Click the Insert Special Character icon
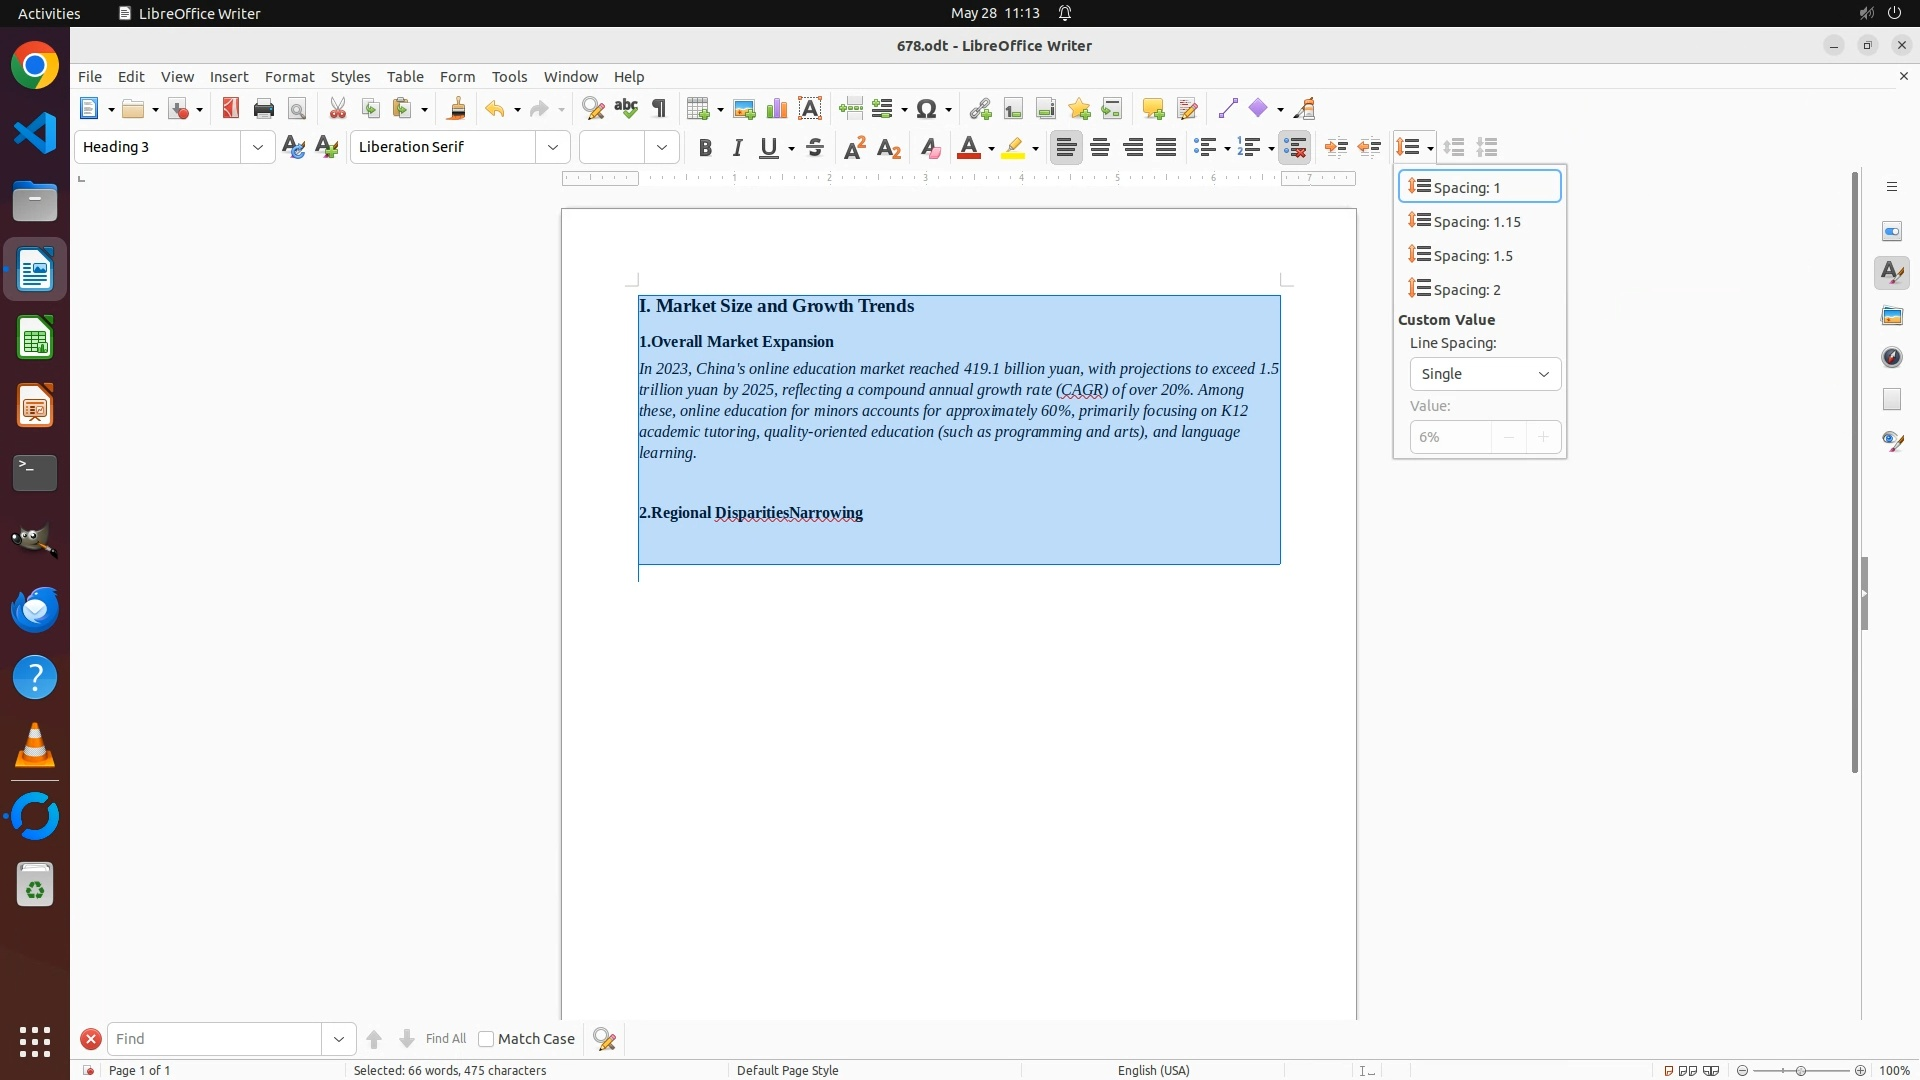This screenshot has width=1920, height=1080. click(927, 109)
